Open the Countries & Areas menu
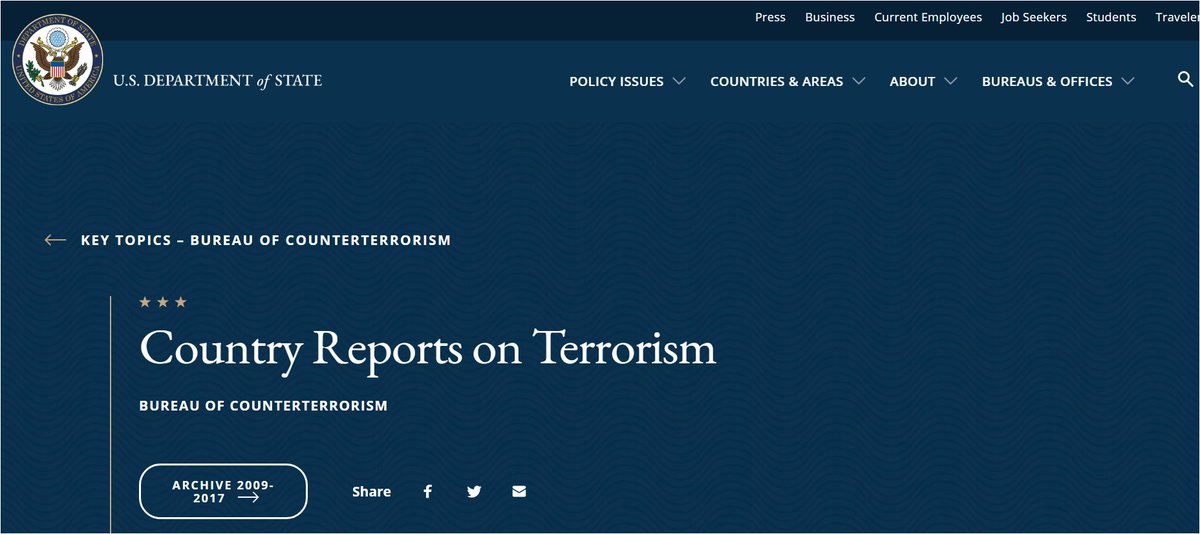 (777, 81)
